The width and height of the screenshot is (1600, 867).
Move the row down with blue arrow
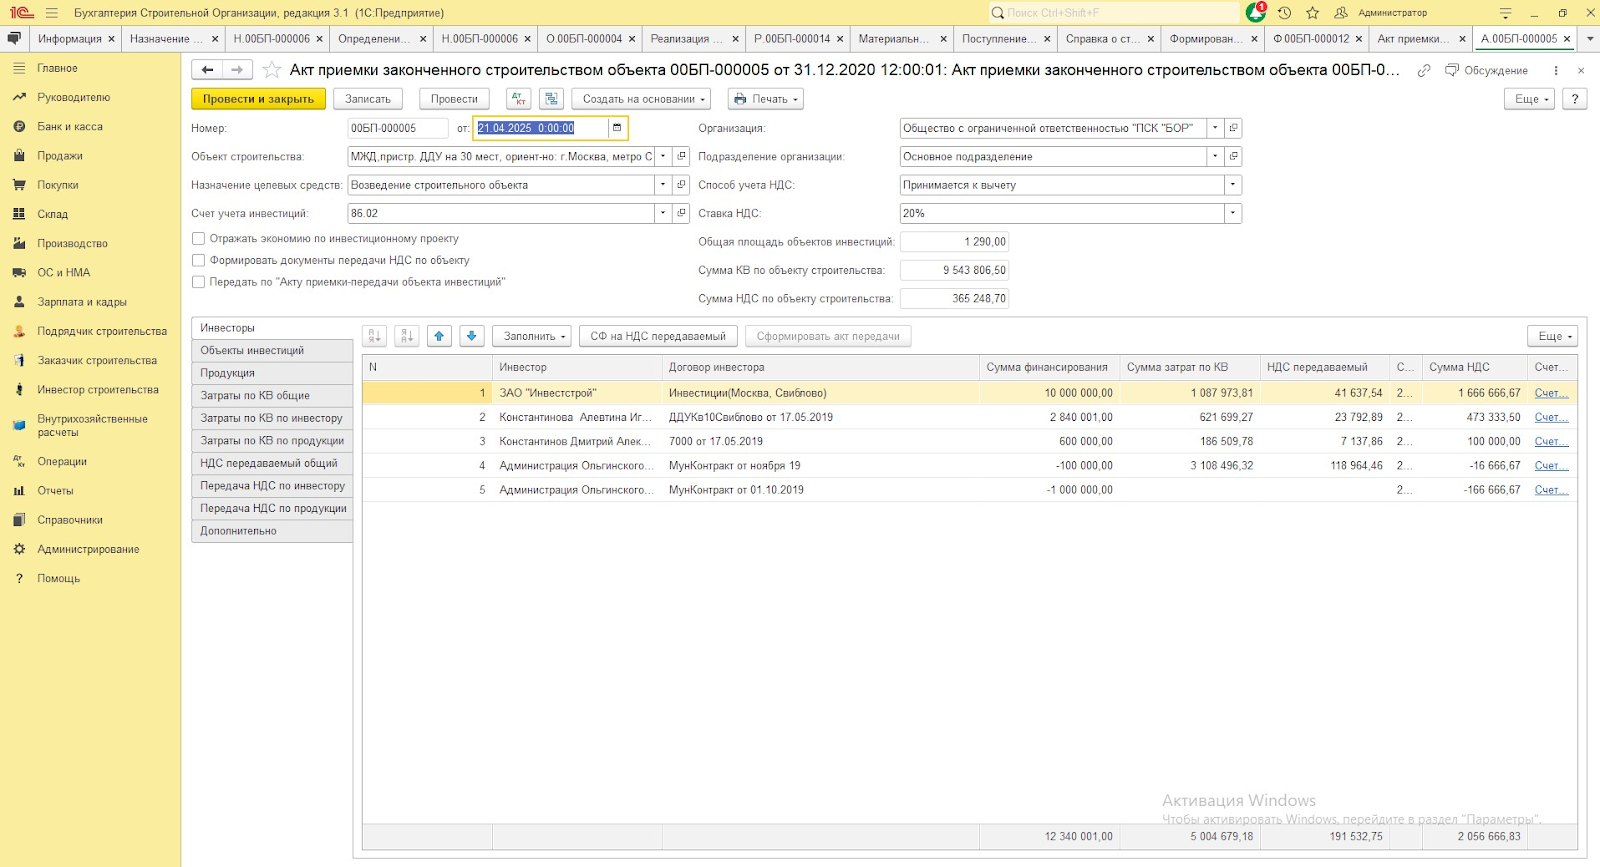coord(472,336)
